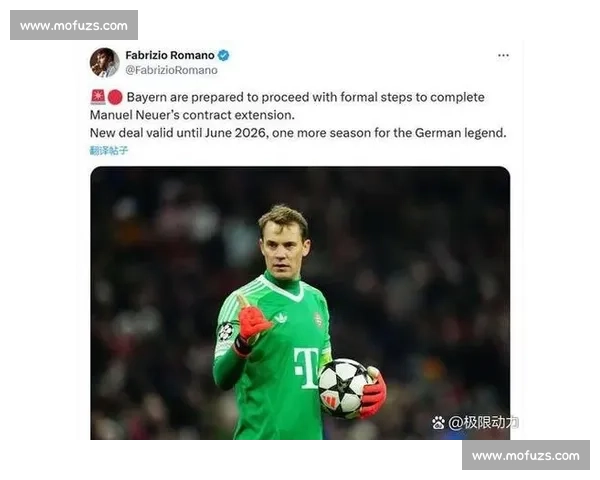Click the siren emoji in the tweet
Viewport: 600px width, 480px height.
click(x=98, y=97)
